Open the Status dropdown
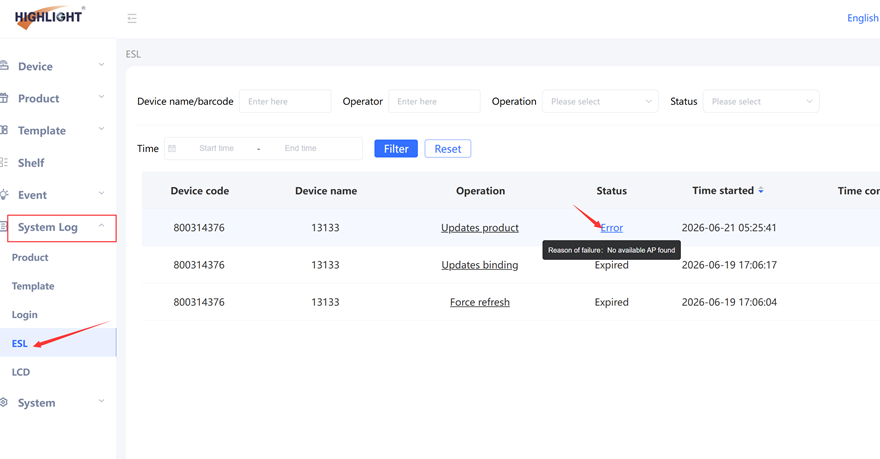 click(x=761, y=102)
